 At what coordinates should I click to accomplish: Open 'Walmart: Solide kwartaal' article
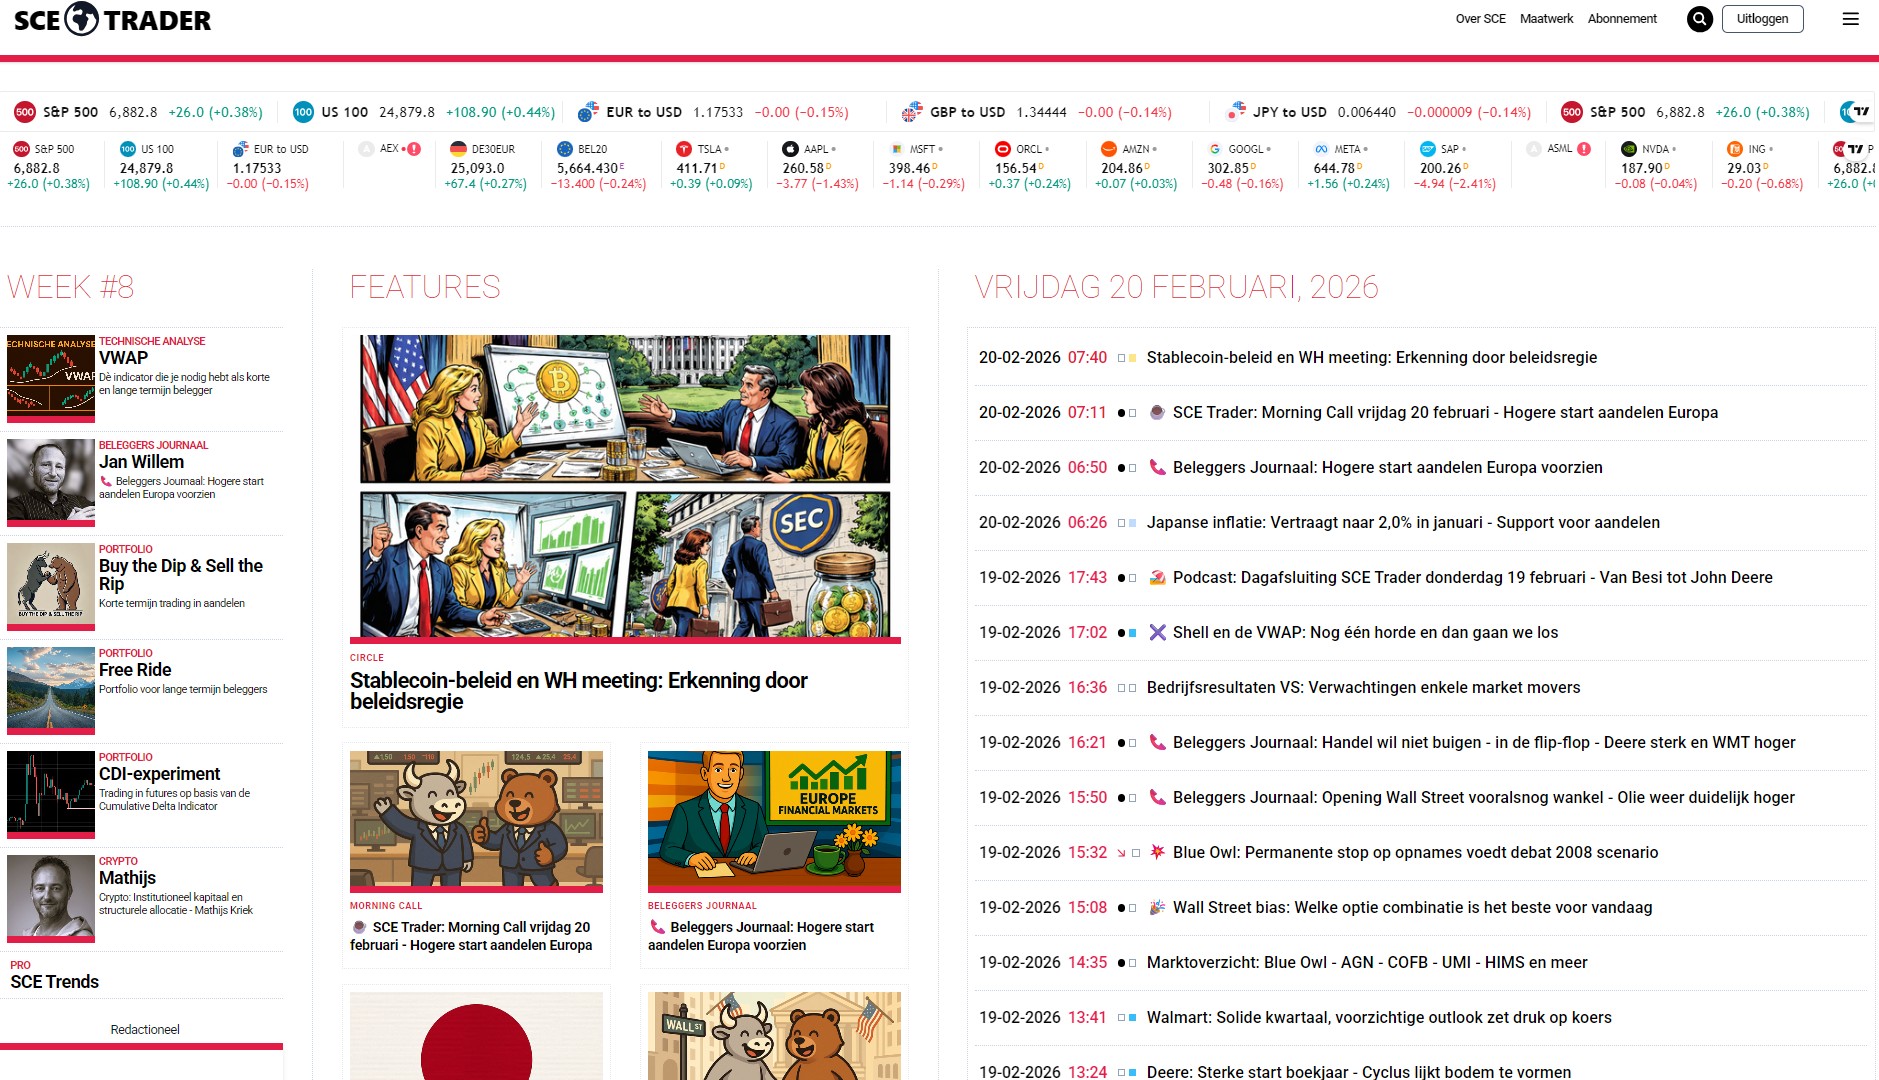[x=1379, y=1017]
